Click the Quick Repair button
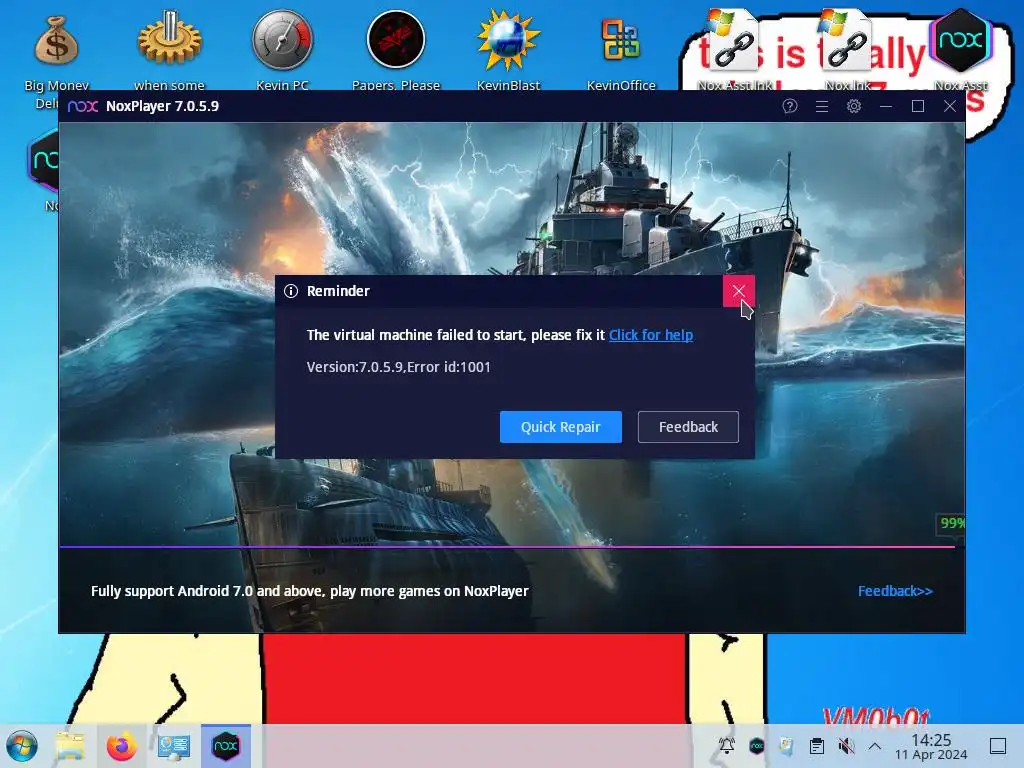Screen dimensions: 1024x768 pos(560,426)
